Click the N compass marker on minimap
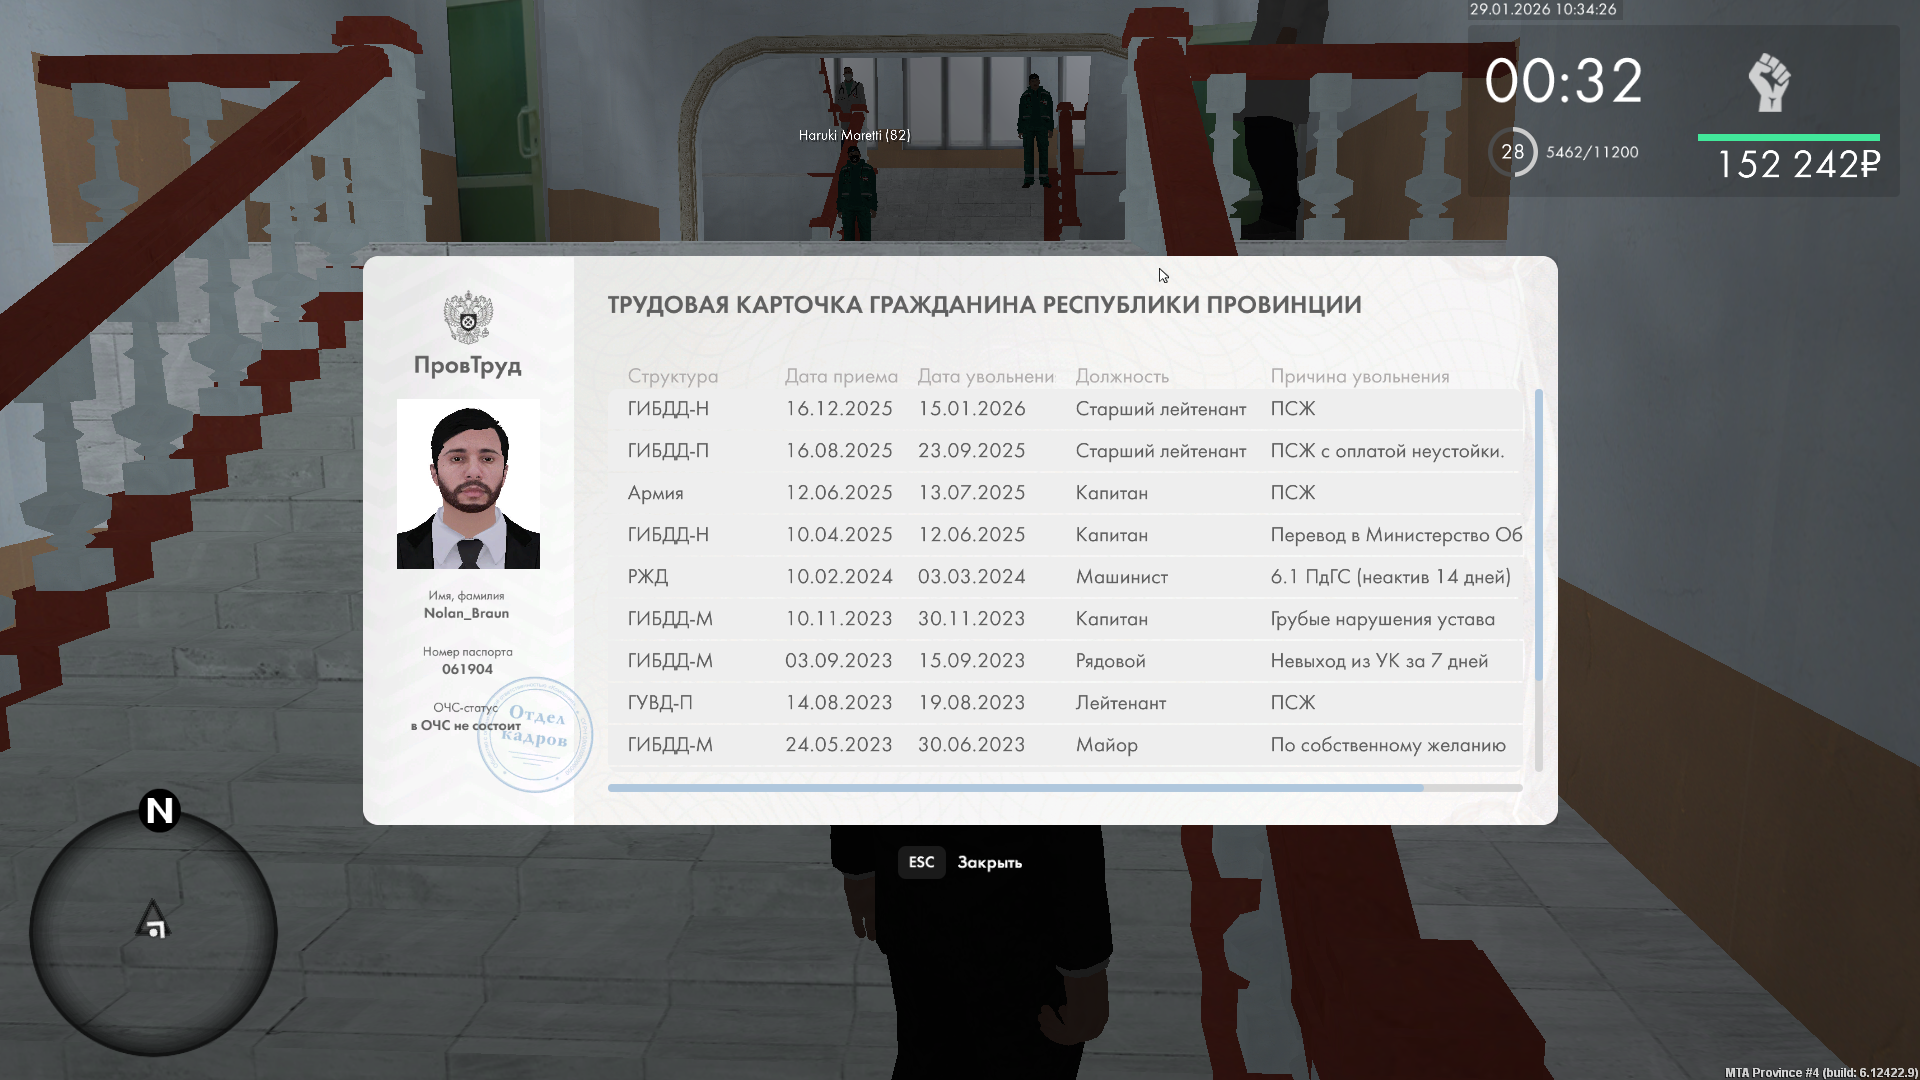 pos(159,810)
